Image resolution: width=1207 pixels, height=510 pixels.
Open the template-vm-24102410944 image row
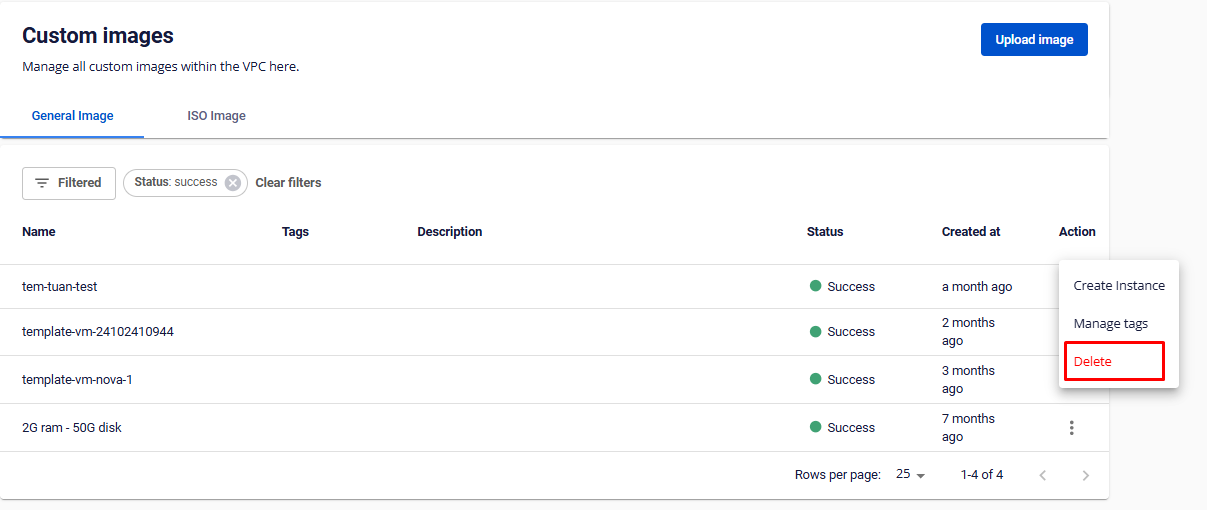[98, 332]
